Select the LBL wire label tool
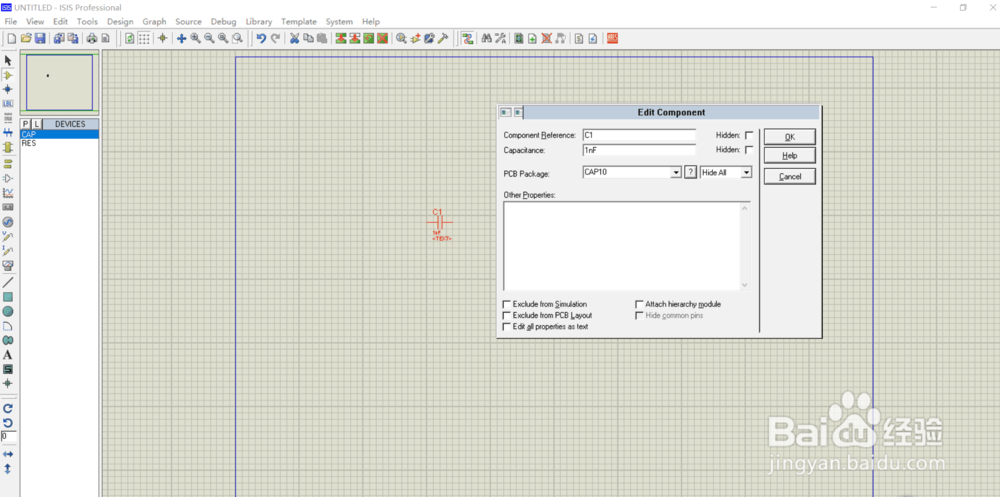1000x497 pixels. 8,103
